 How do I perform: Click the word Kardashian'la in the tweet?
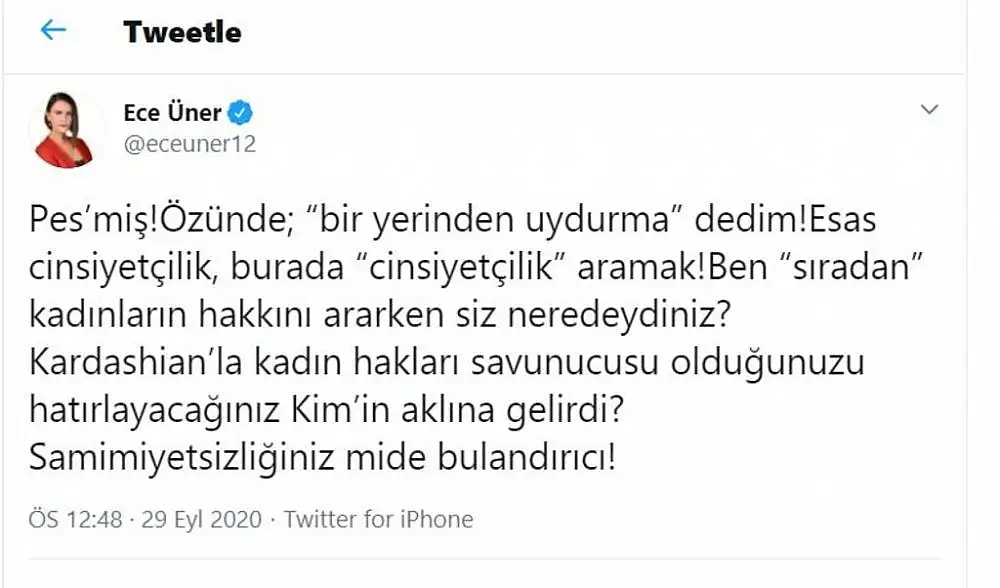pos(136,362)
